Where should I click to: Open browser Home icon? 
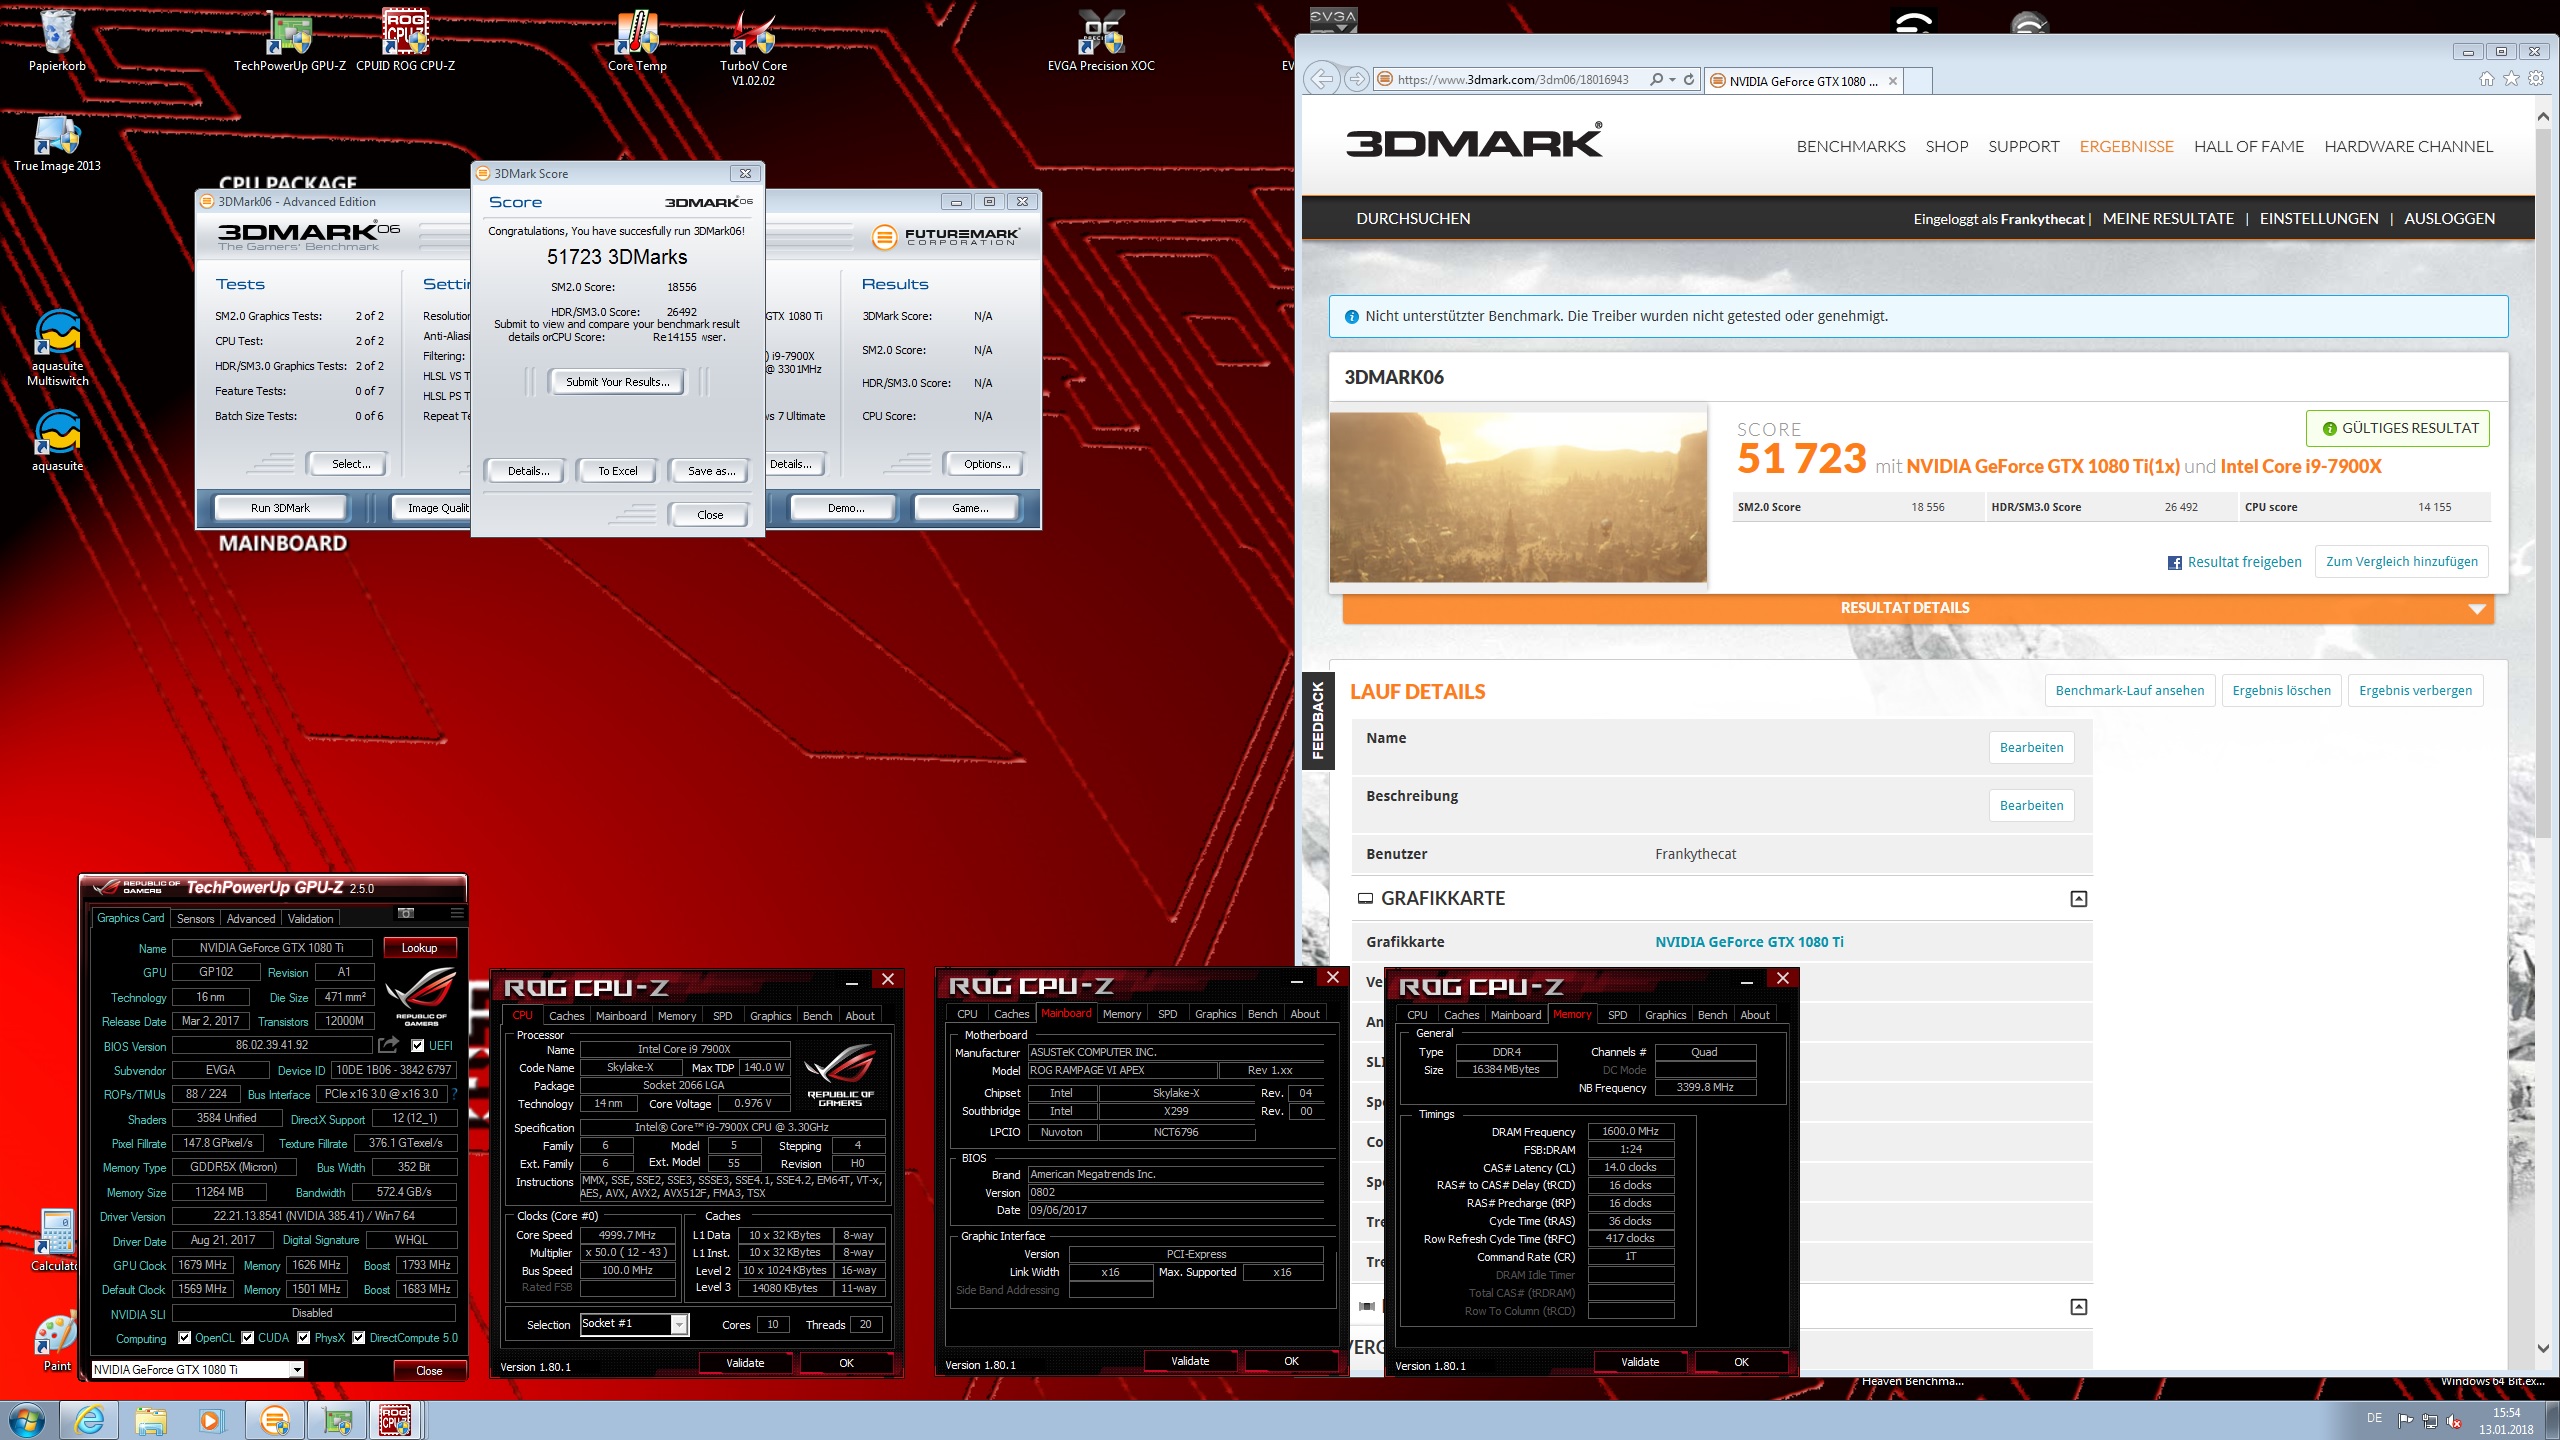[x=2486, y=79]
